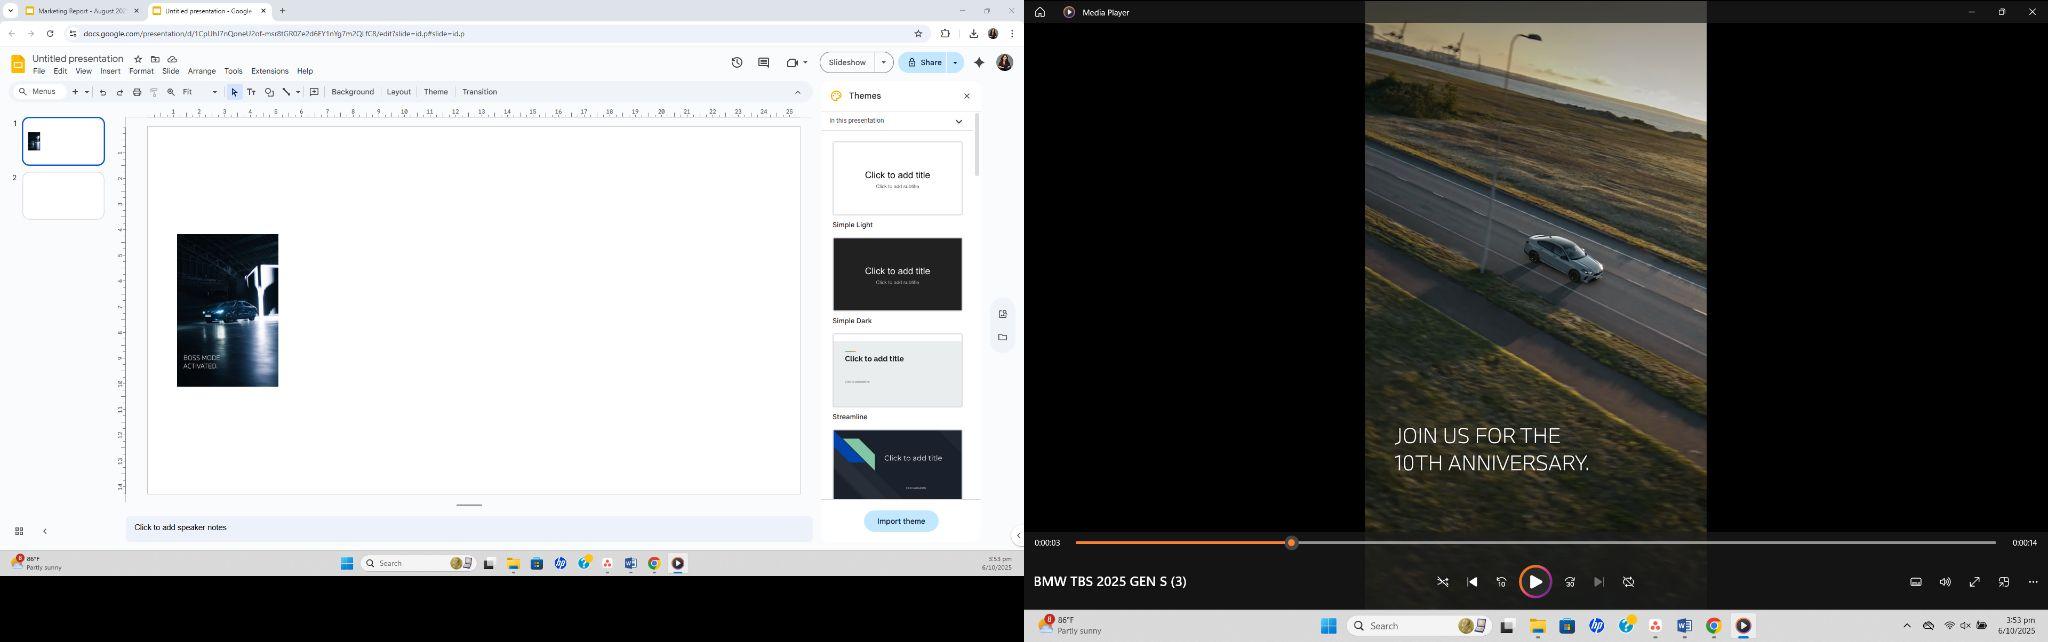Viewport: 2048px width, 642px height.
Task: Click the Layout button
Action: pyautogui.click(x=398, y=92)
